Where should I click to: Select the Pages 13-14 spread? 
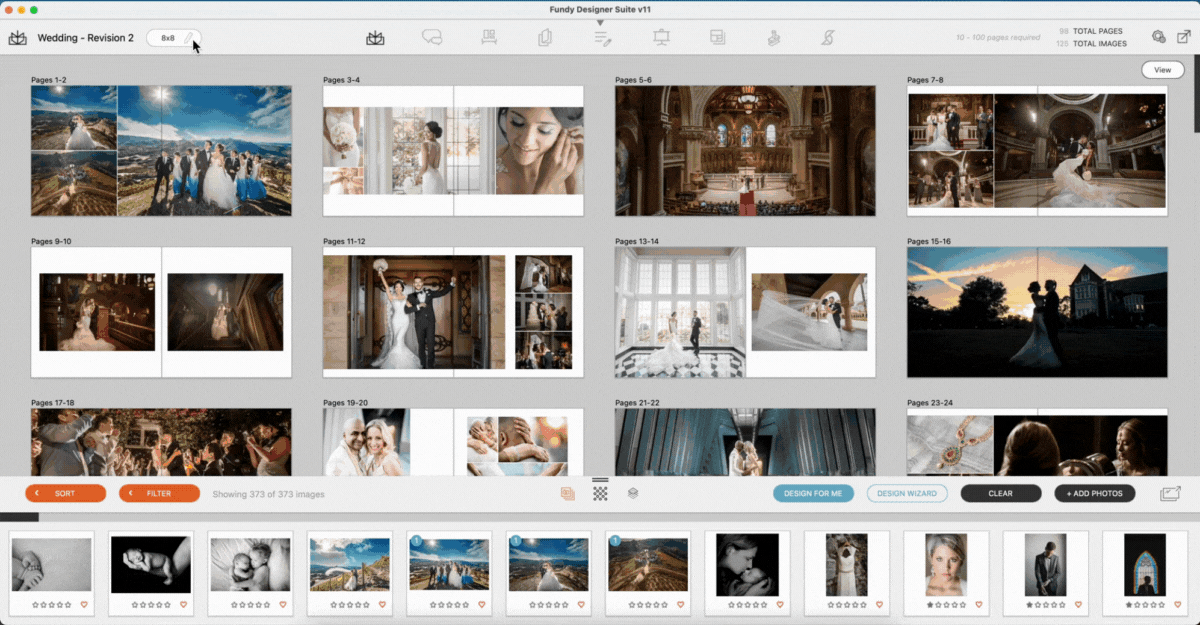point(745,312)
